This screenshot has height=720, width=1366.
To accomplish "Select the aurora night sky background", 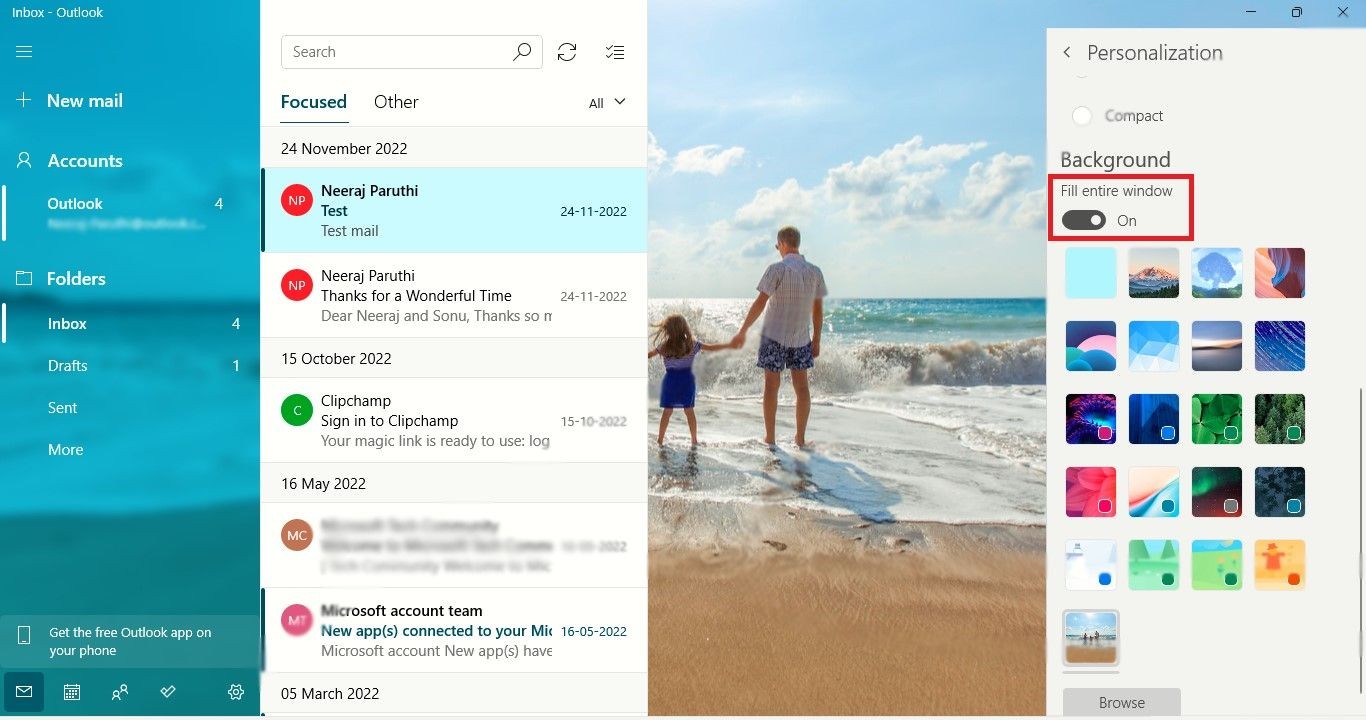I will tap(1217, 492).
